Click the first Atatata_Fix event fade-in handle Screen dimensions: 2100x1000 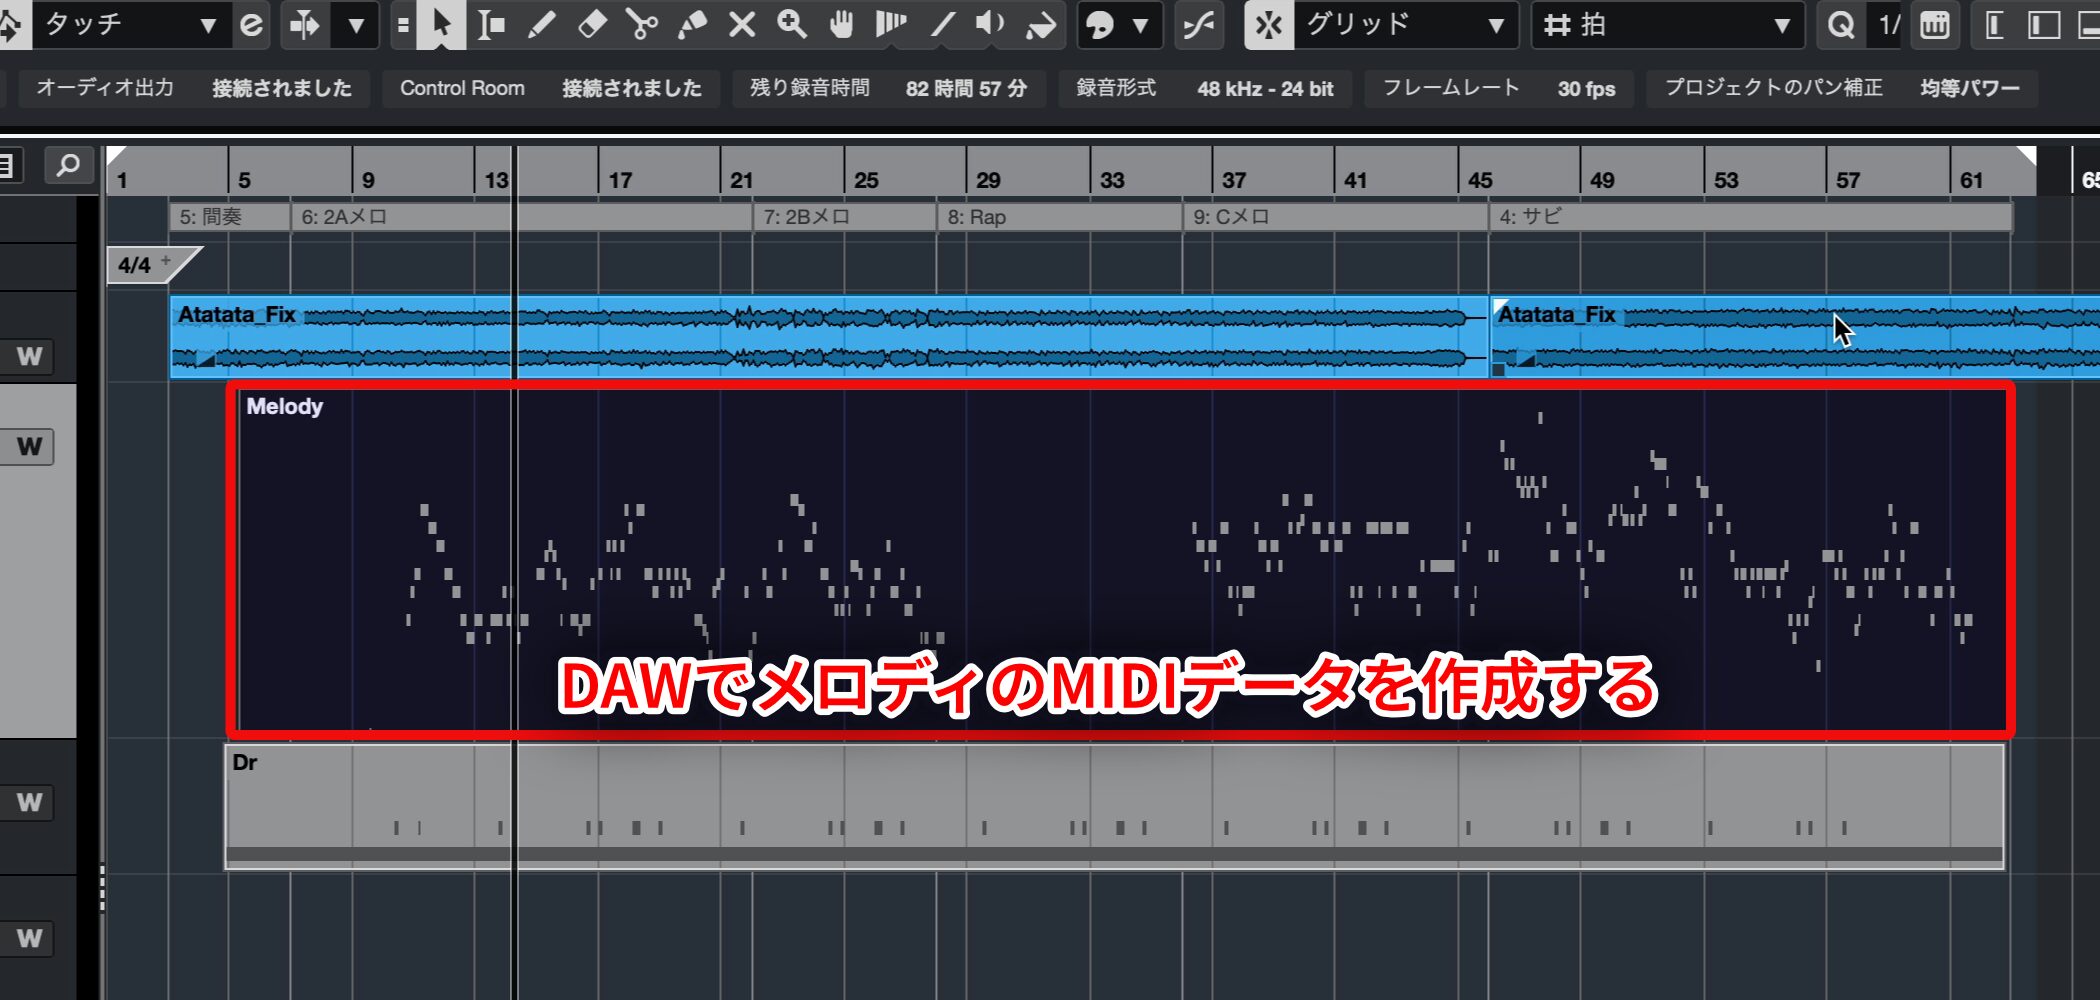point(206,359)
